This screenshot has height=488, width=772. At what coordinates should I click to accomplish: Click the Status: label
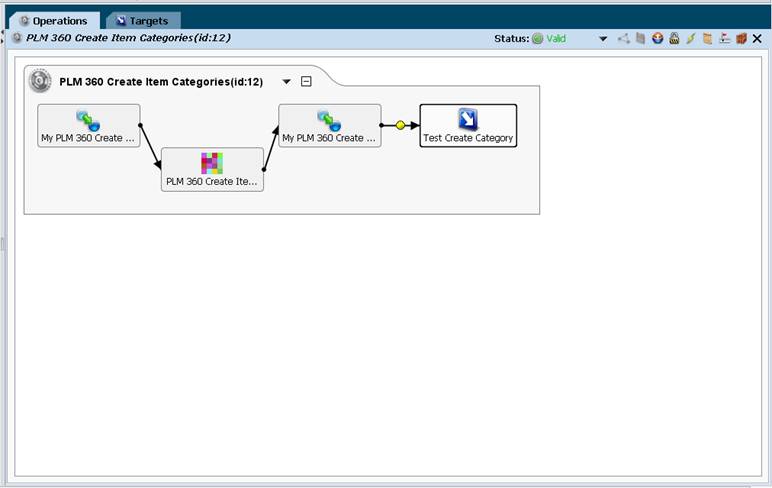pos(512,38)
